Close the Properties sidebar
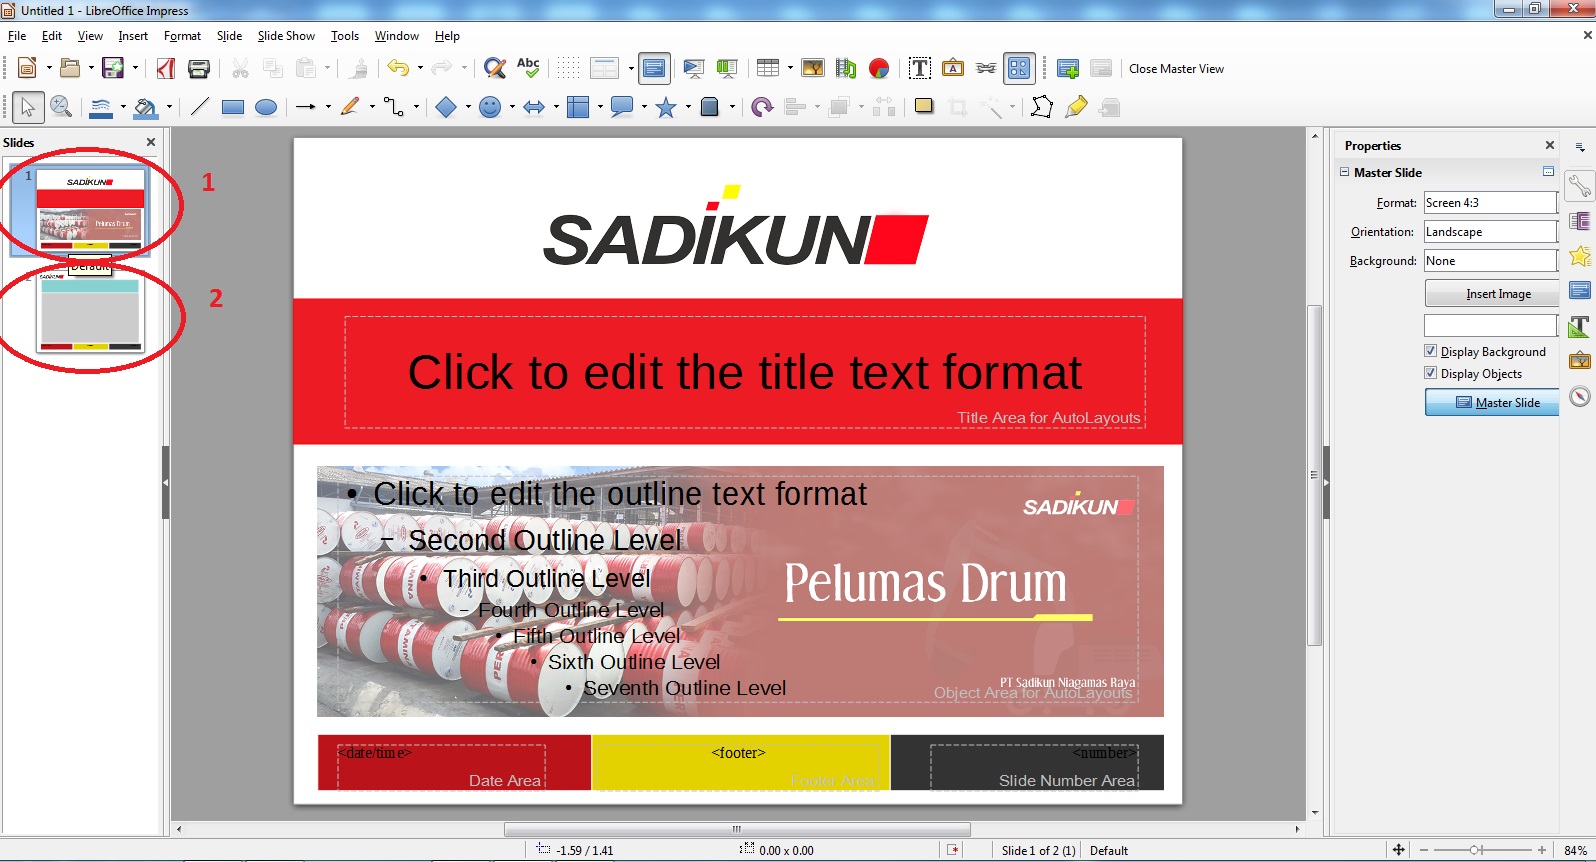1596x862 pixels. (x=1550, y=145)
